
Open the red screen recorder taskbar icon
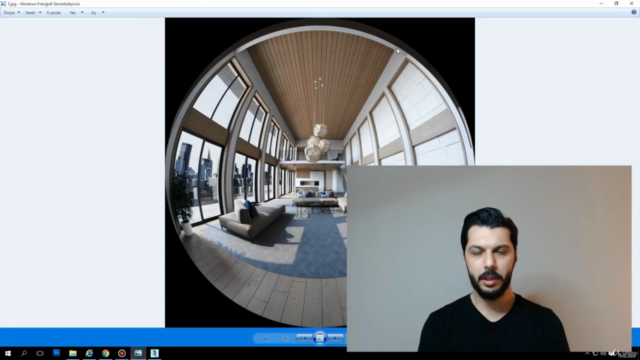point(122,353)
